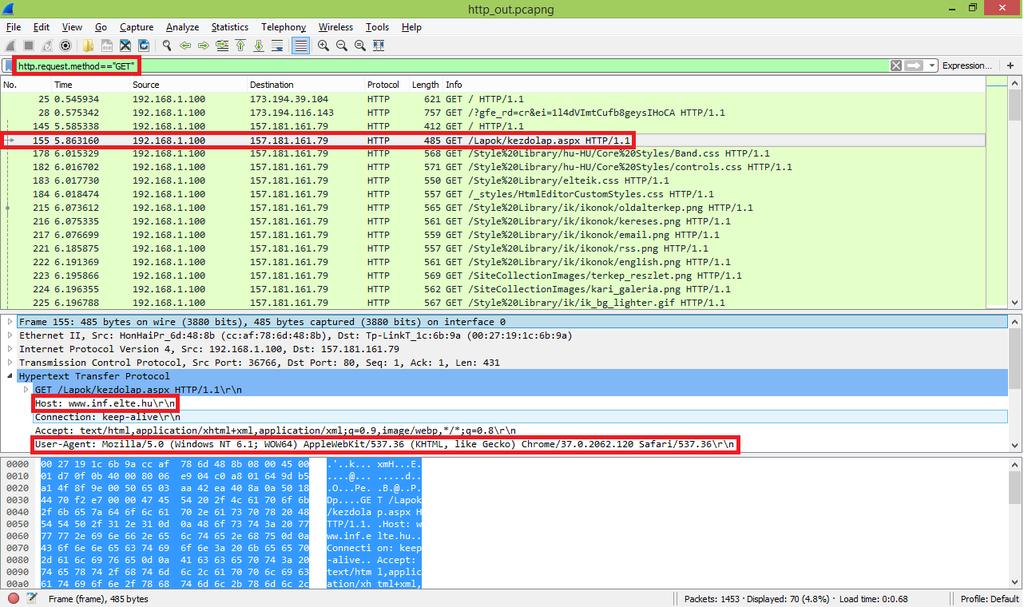Click the restart capture icon

(47, 46)
